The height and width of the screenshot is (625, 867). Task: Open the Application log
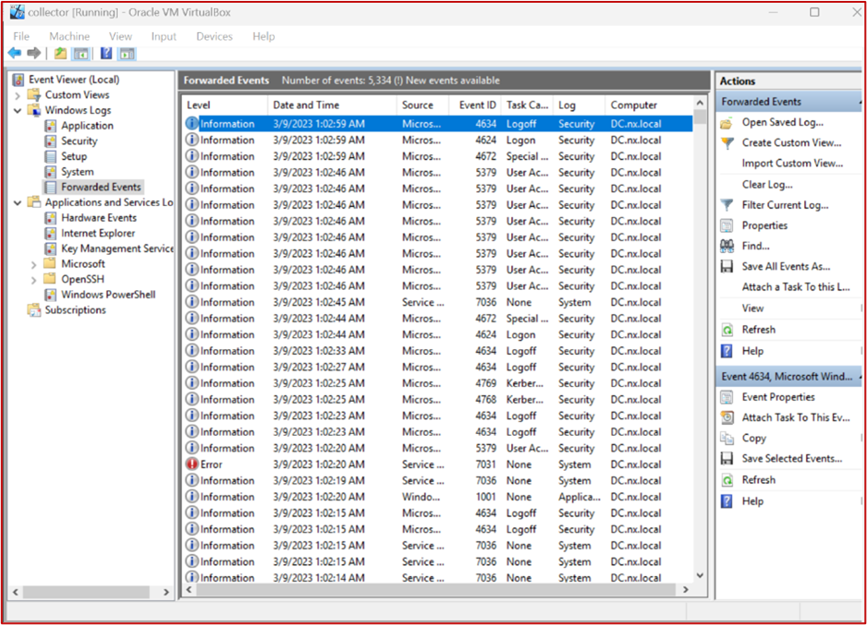click(x=87, y=126)
